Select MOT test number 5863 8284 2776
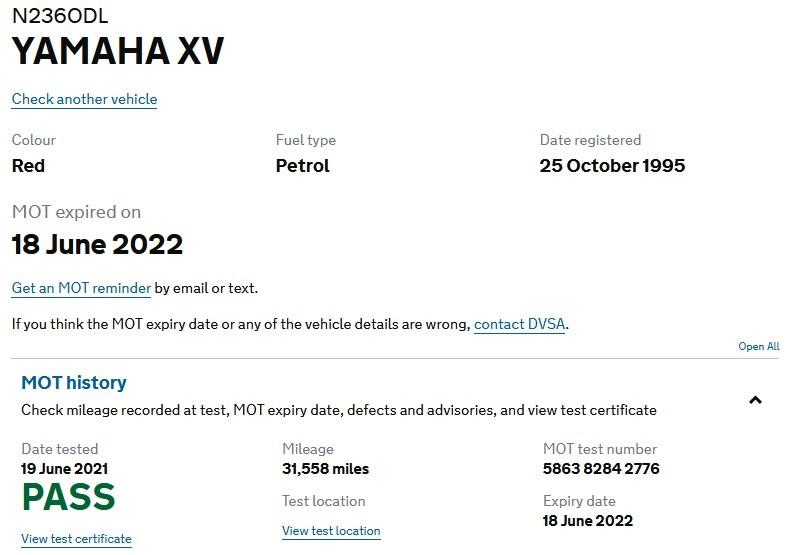The image size is (796, 555). [x=601, y=469]
